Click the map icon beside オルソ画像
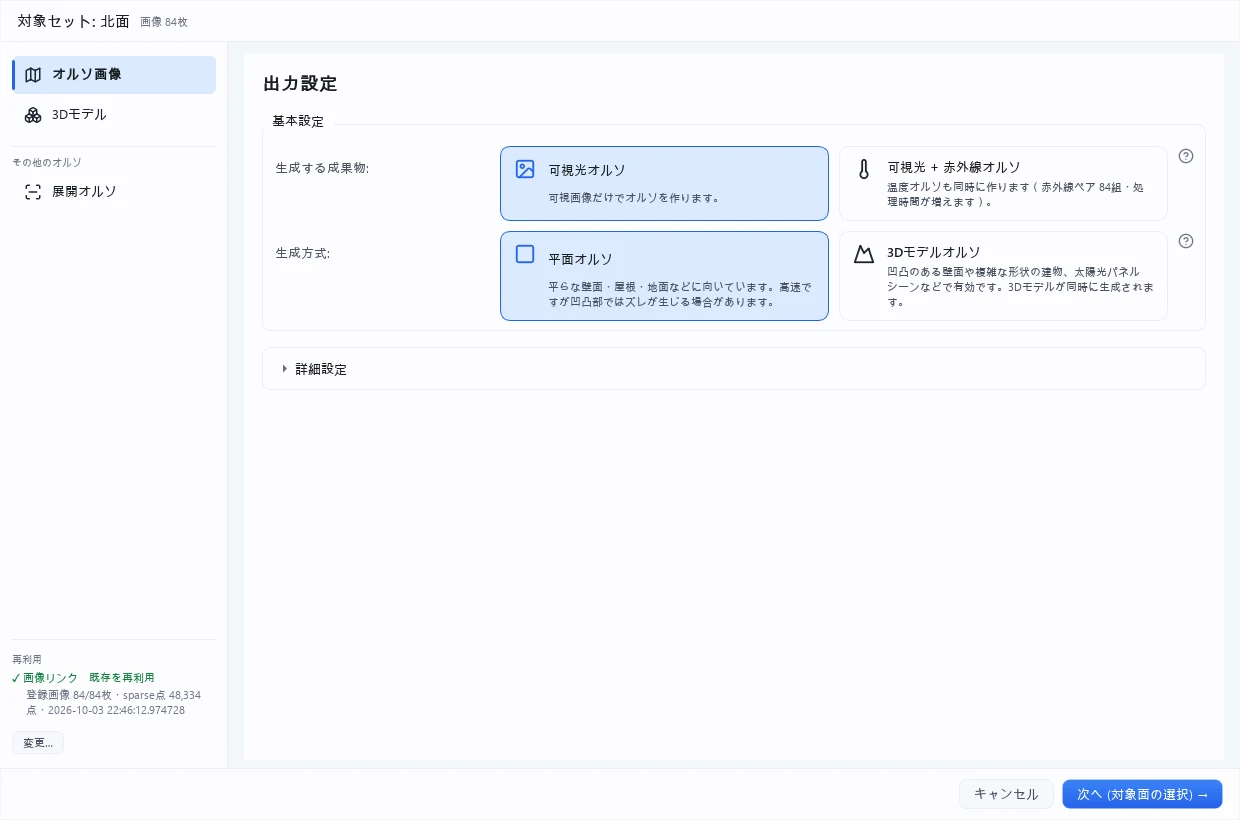Image resolution: width=1240 pixels, height=820 pixels. click(33, 75)
